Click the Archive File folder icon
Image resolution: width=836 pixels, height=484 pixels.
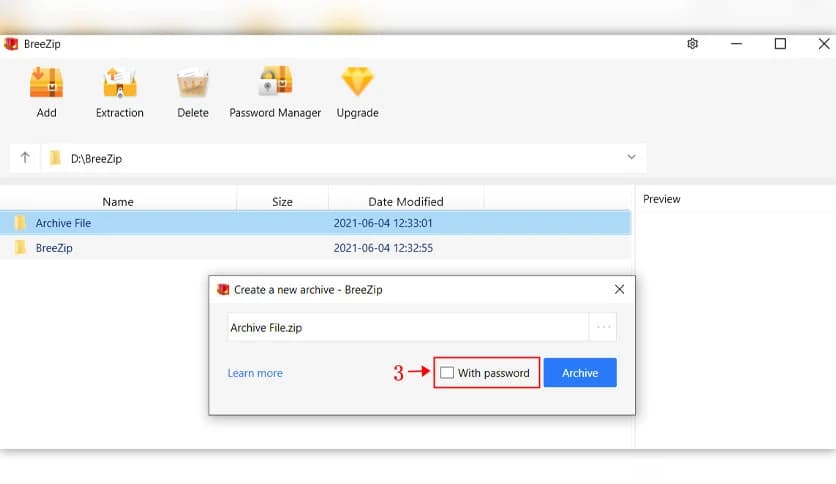pyautogui.click(x=20, y=223)
